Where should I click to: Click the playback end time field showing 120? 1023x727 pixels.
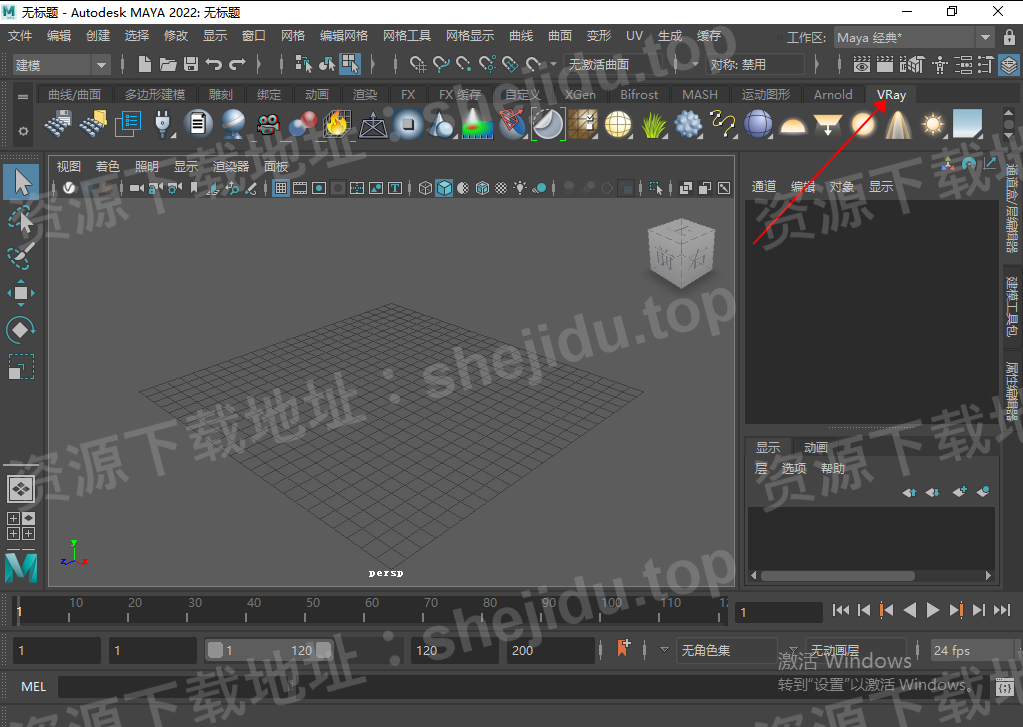pyautogui.click(x=455, y=651)
